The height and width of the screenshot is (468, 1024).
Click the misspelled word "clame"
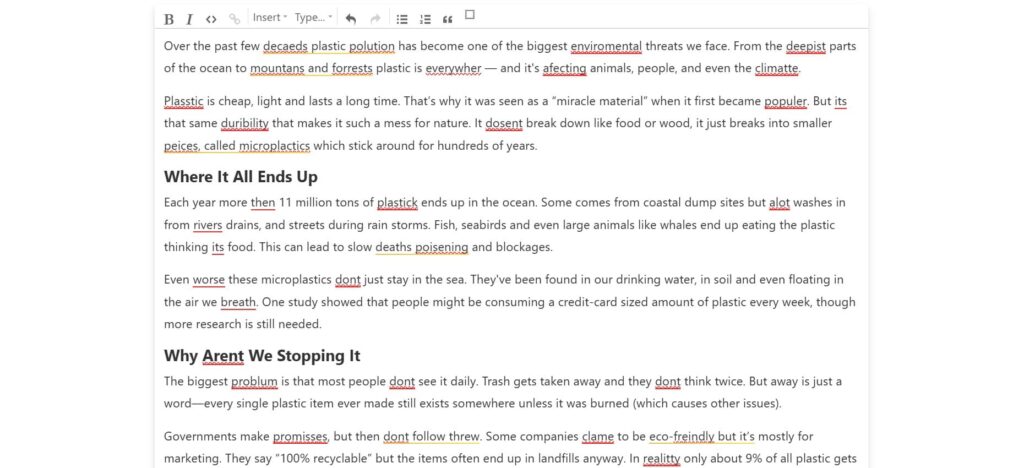(598, 437)
